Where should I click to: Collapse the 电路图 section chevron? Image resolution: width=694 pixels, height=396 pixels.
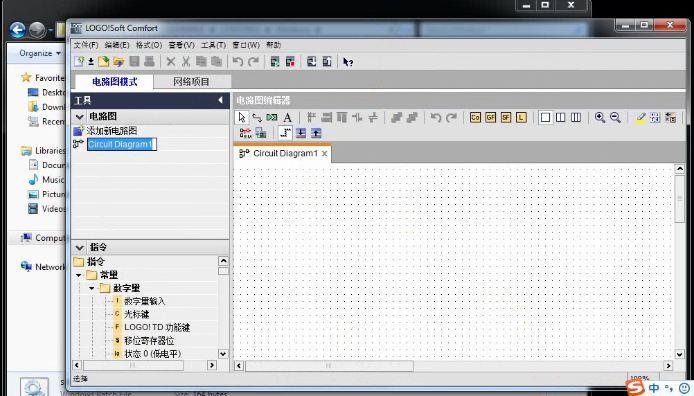[80, 117]
